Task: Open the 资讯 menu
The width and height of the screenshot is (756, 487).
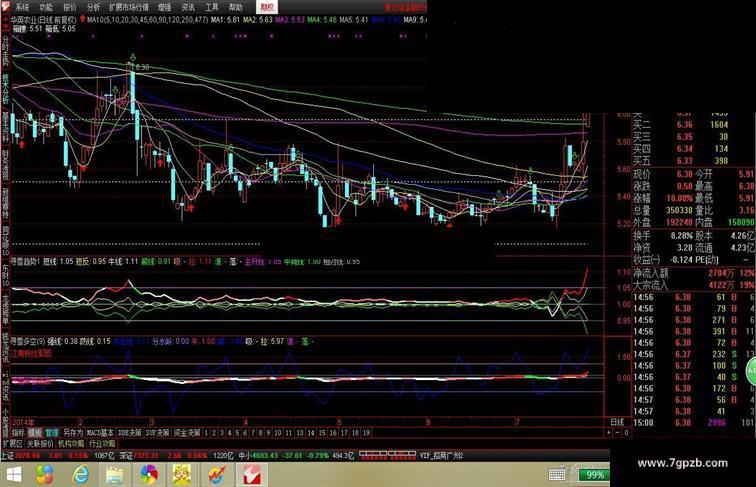Action: 188,7
